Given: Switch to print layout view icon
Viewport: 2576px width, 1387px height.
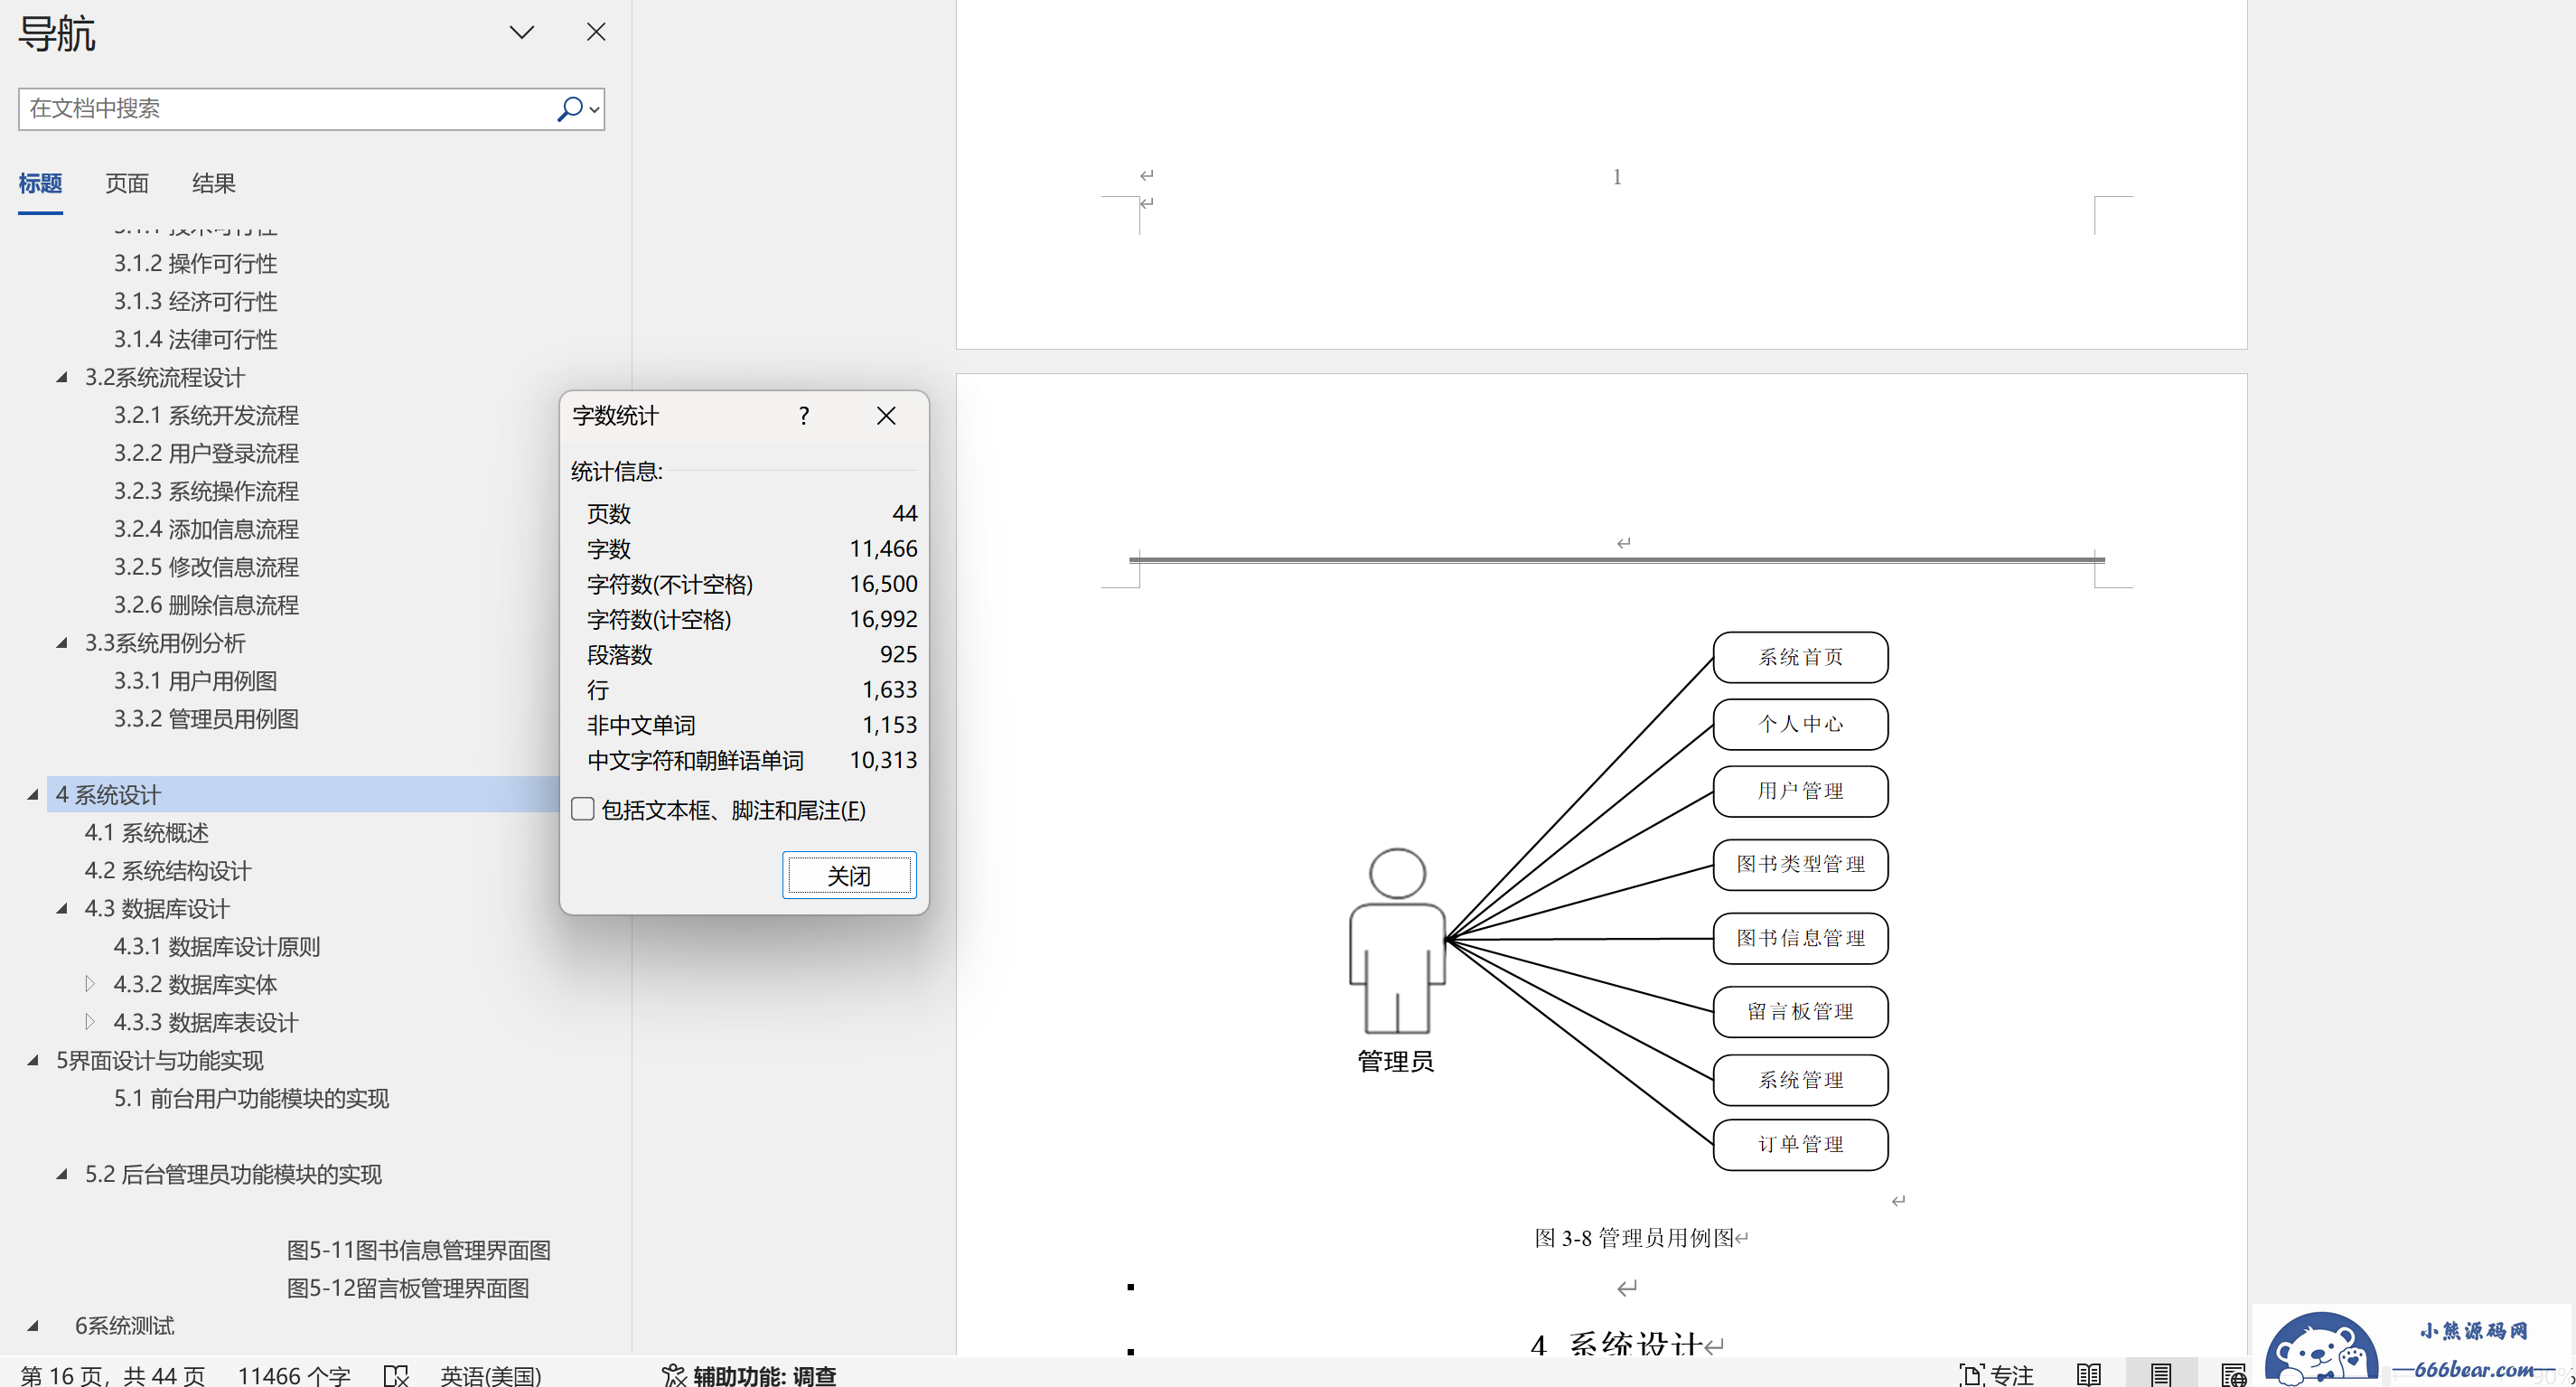Looking at the screenshot, I should click(2162, 1375).
